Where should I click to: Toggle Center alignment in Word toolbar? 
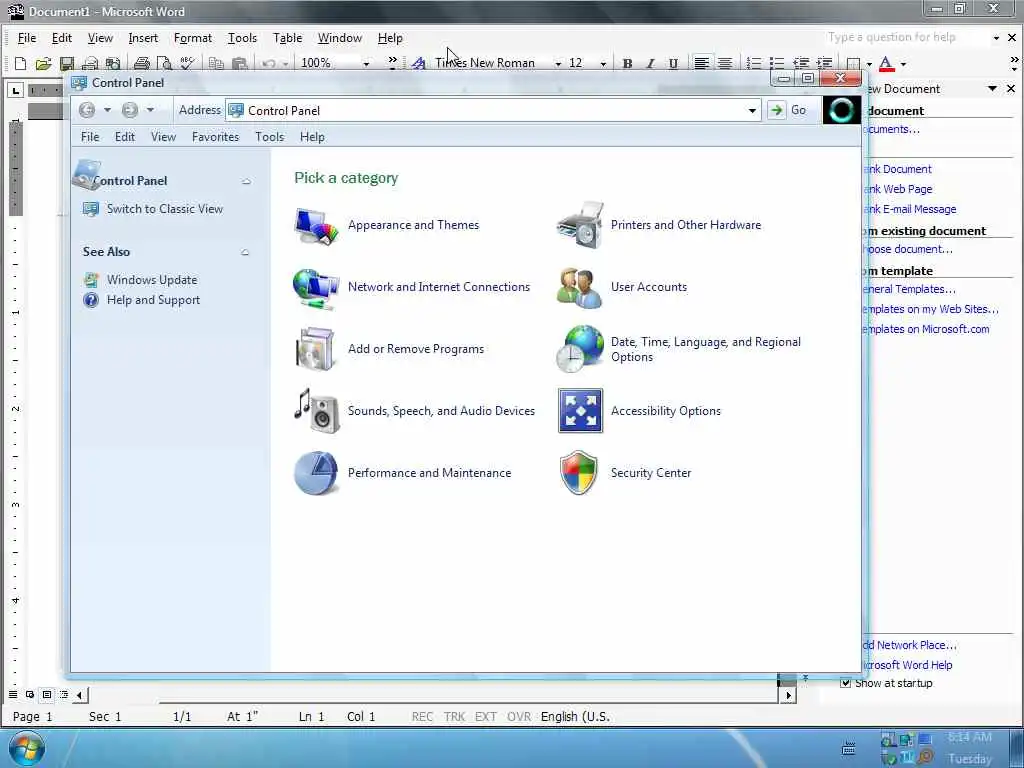click(x=725, y=63)
